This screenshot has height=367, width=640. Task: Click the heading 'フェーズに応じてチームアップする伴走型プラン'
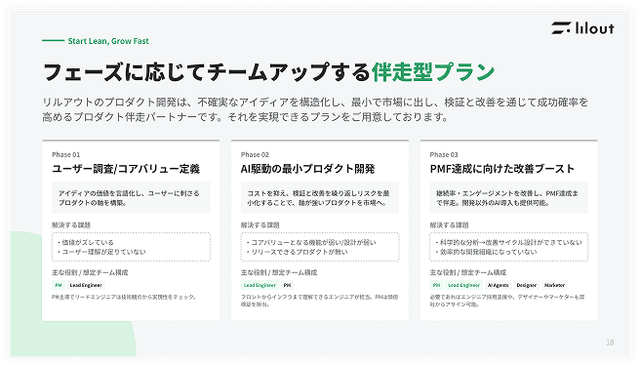click(269, 72)
